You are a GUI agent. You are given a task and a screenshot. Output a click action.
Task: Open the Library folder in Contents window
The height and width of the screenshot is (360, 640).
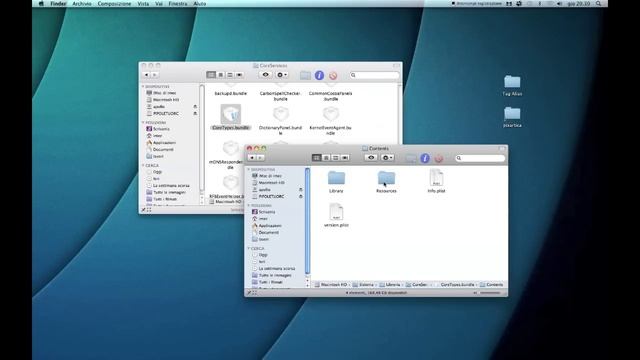coord(336,178)
